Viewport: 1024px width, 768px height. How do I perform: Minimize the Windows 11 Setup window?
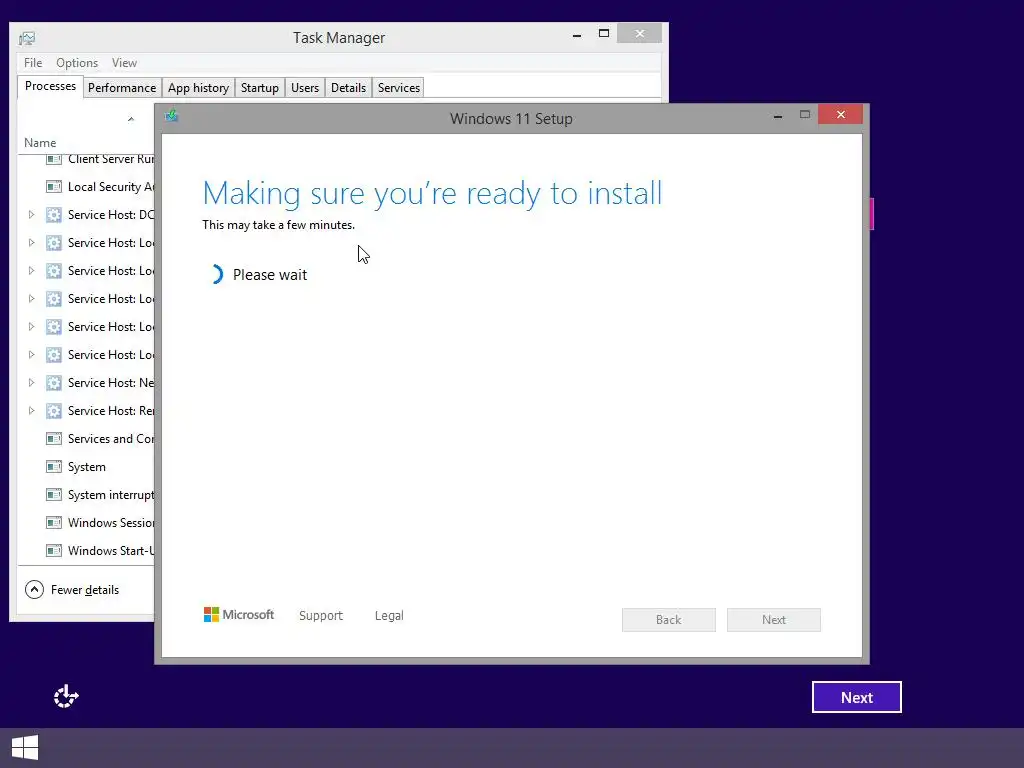[778, 116]
